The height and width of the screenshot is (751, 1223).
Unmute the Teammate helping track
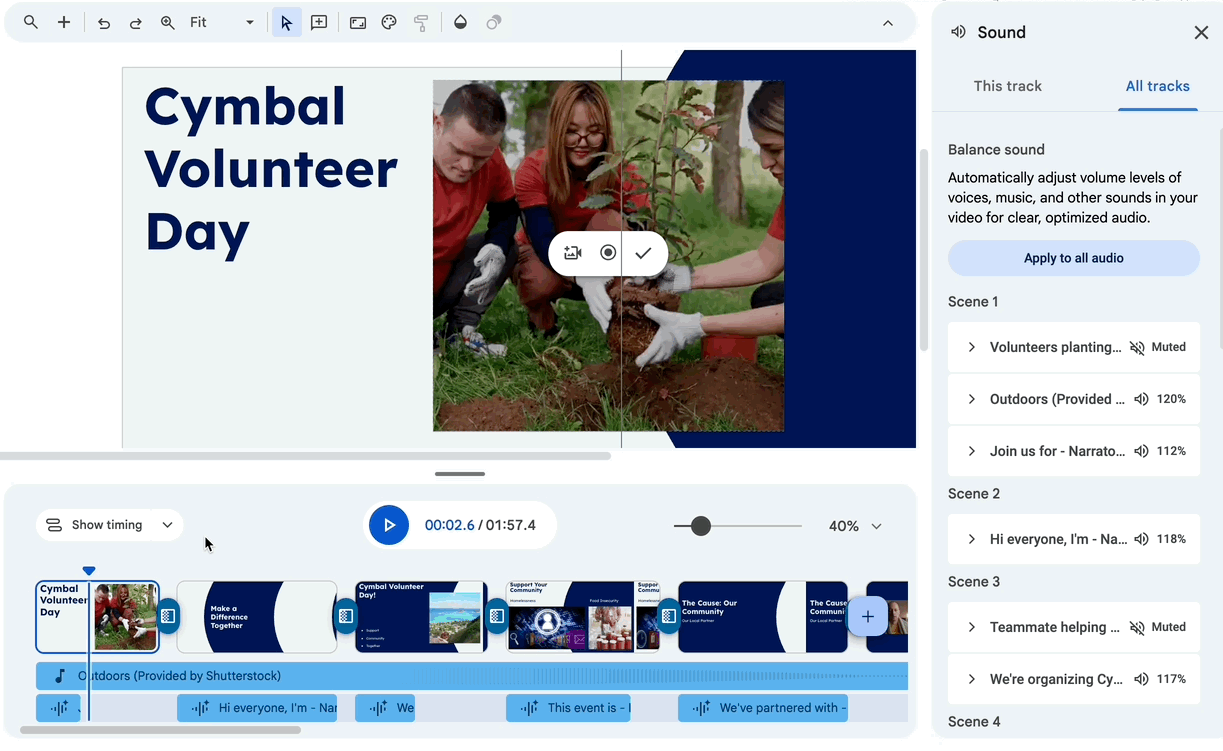pos(1137,627)
